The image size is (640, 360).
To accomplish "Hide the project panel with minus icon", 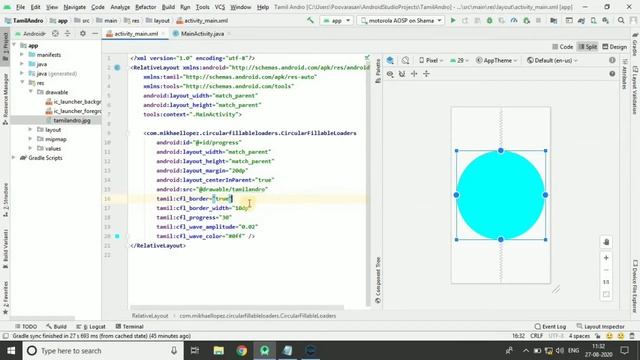I will [x=95, y=33].
